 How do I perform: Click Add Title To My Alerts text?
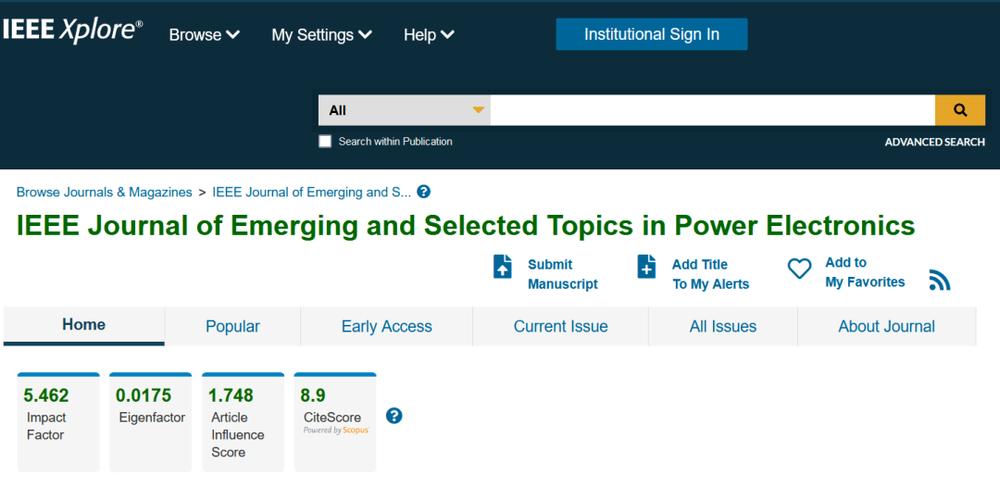710,274
